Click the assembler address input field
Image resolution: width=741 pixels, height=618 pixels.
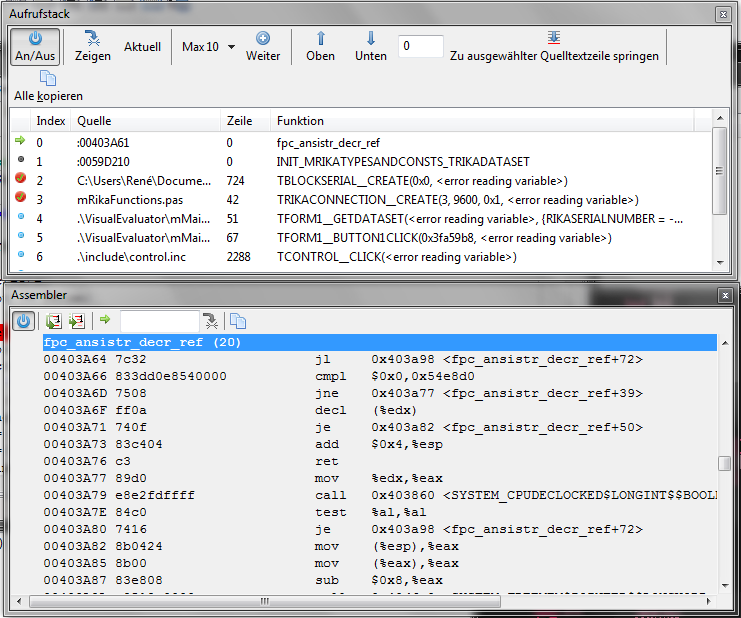tap(159, 321)
